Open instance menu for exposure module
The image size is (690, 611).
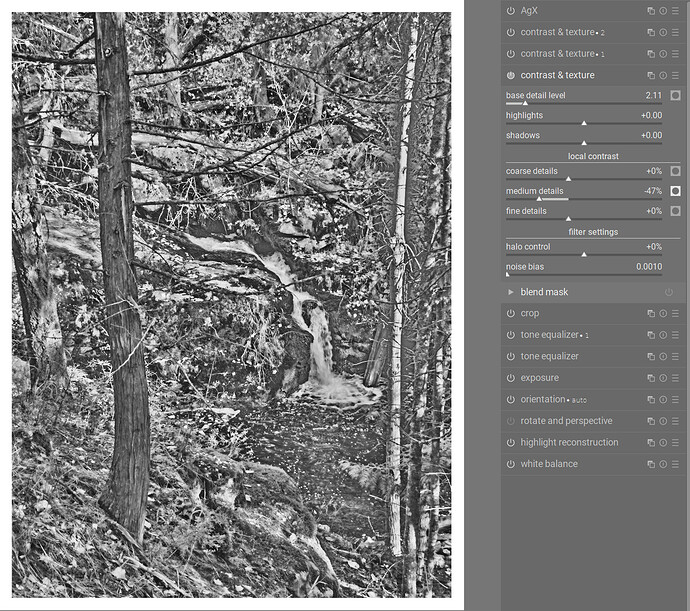(x=651, y=378)
